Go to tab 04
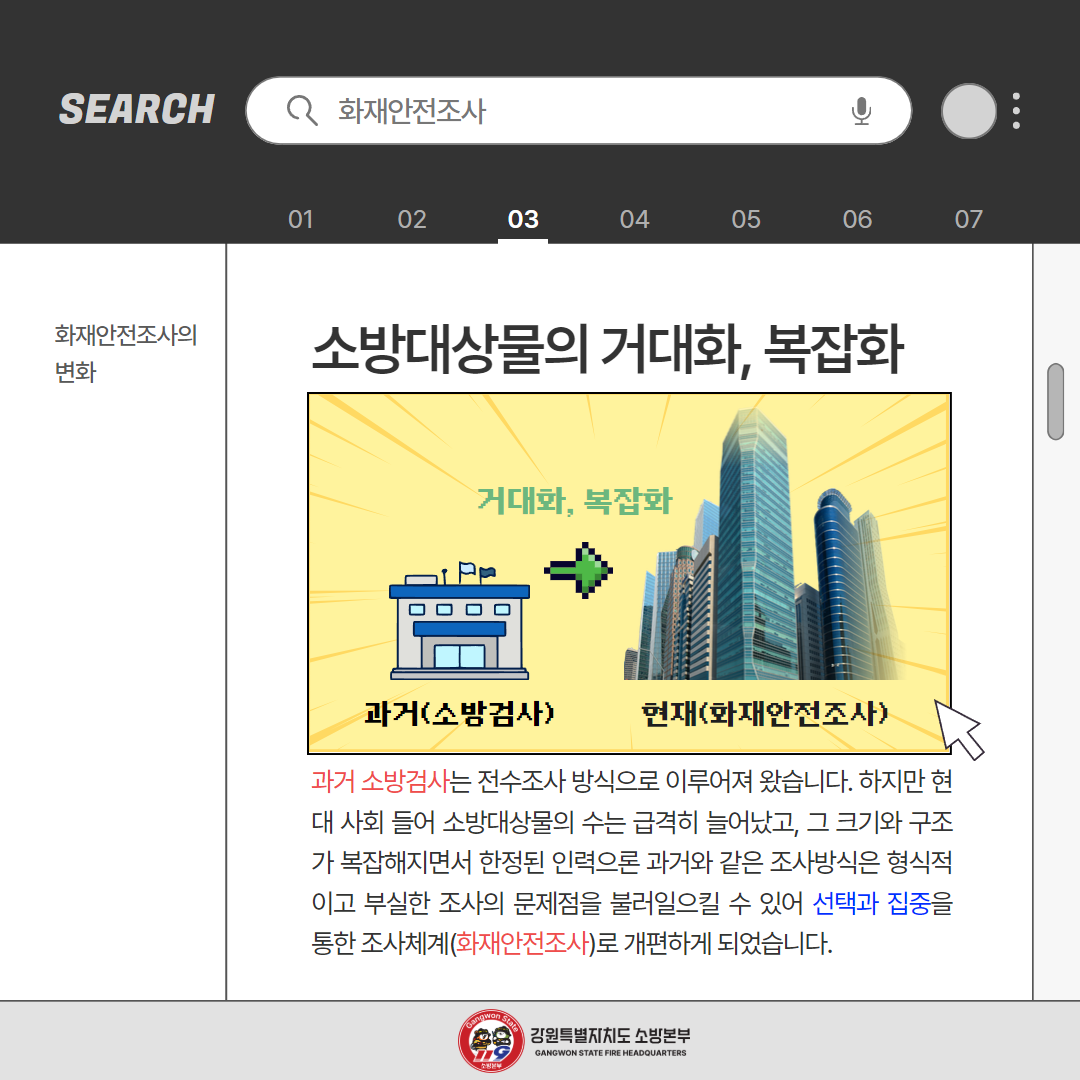 tap(634, 219)
